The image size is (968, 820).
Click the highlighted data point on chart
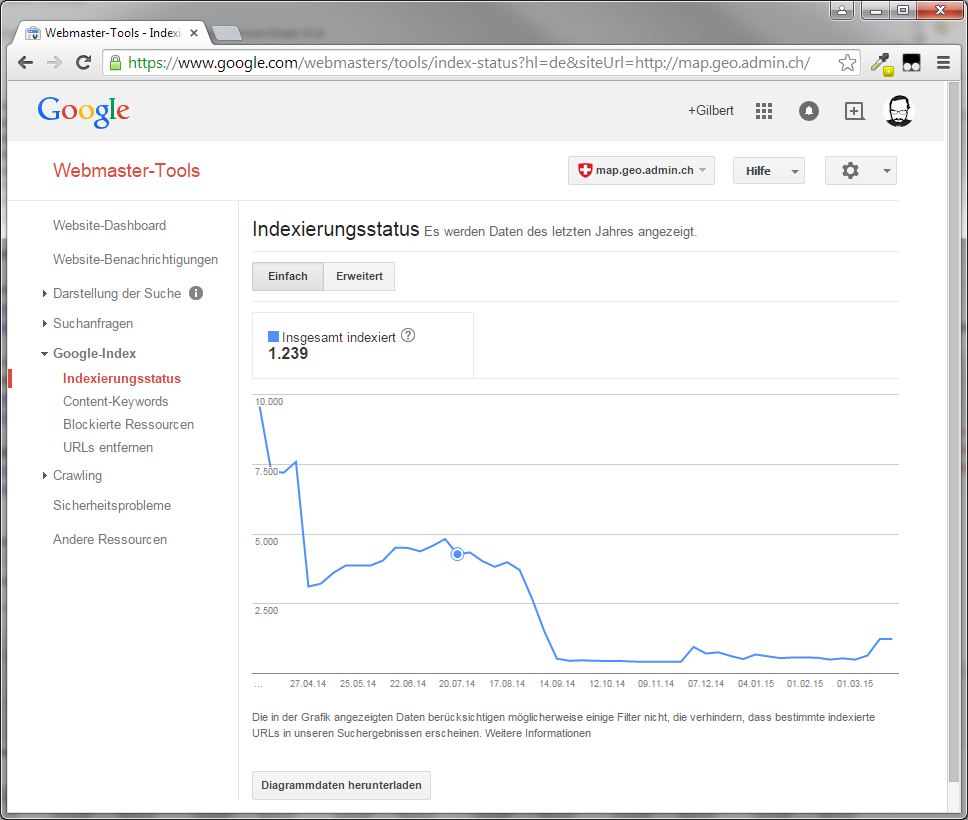(457, 554)
